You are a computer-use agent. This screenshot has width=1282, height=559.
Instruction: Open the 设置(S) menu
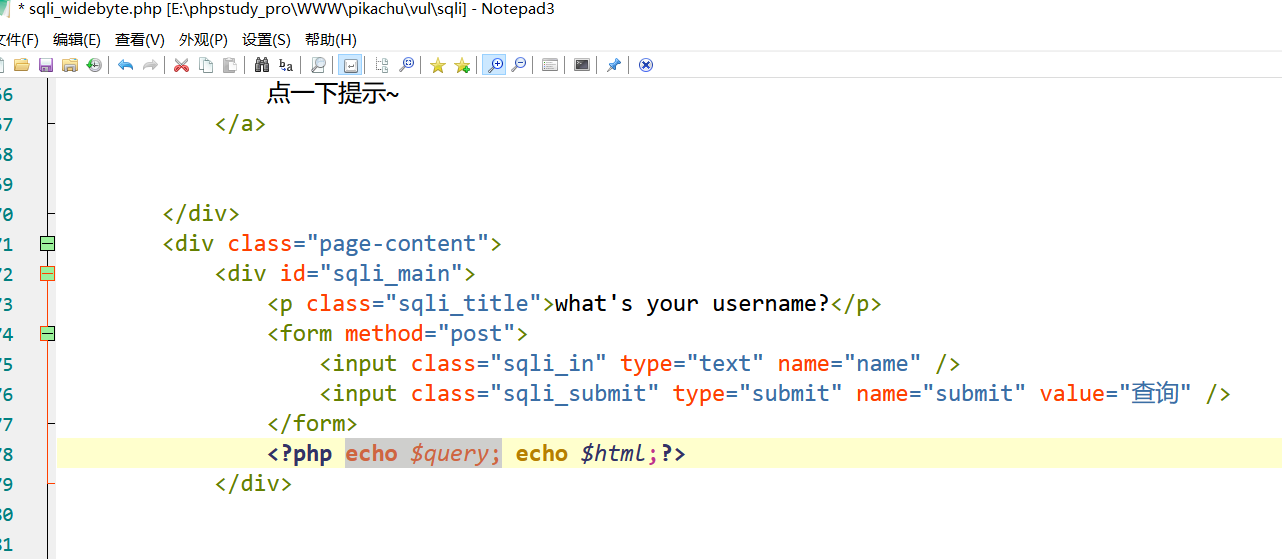tap(266, 40)
